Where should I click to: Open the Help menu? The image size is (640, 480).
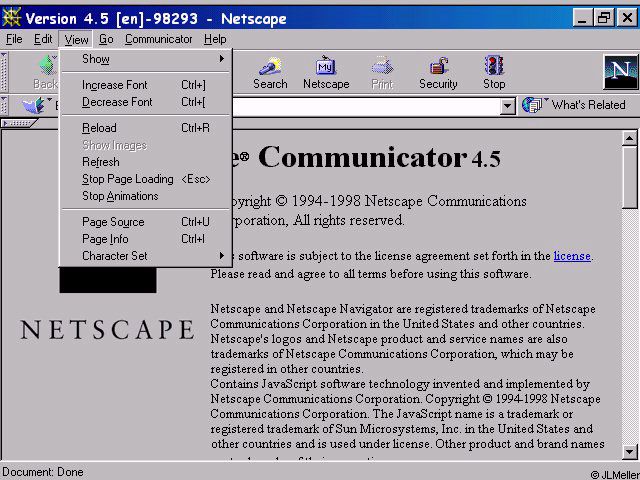coord(215,39)
